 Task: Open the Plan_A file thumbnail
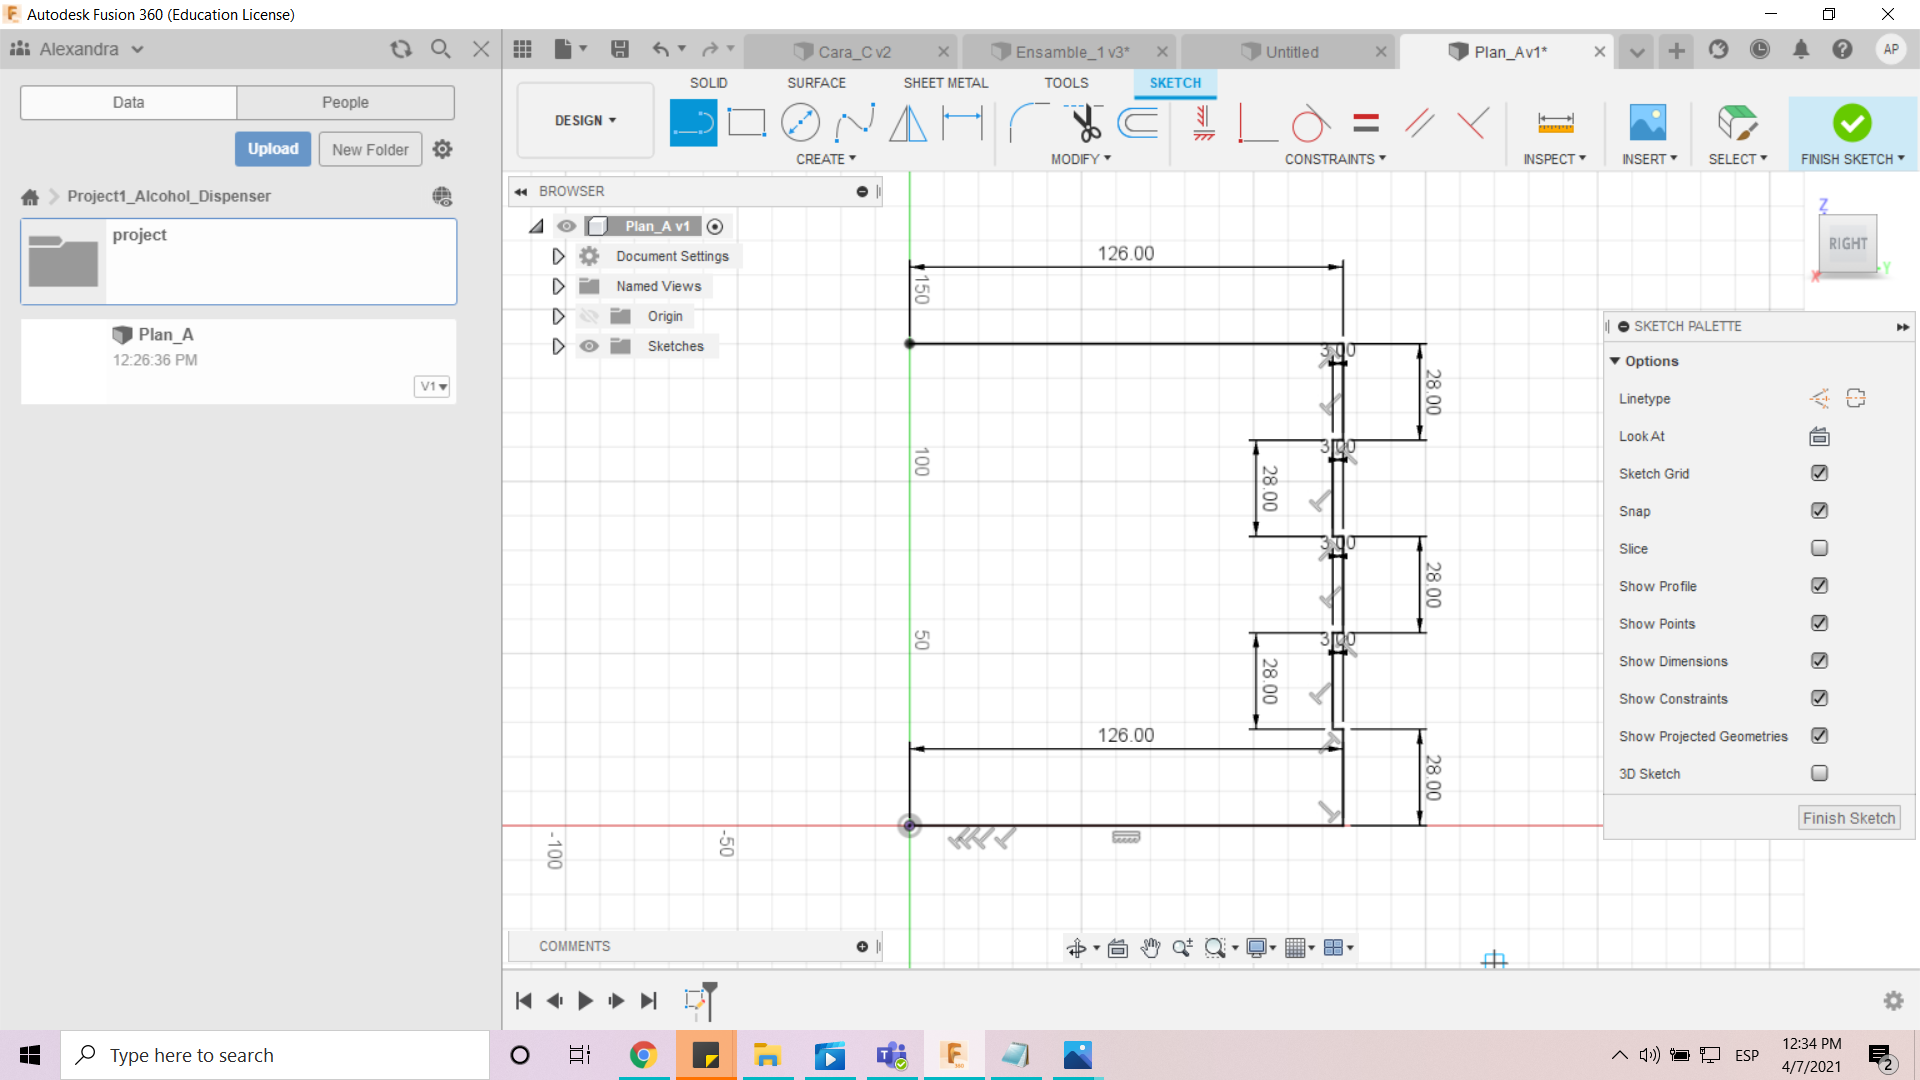(63, 361)
